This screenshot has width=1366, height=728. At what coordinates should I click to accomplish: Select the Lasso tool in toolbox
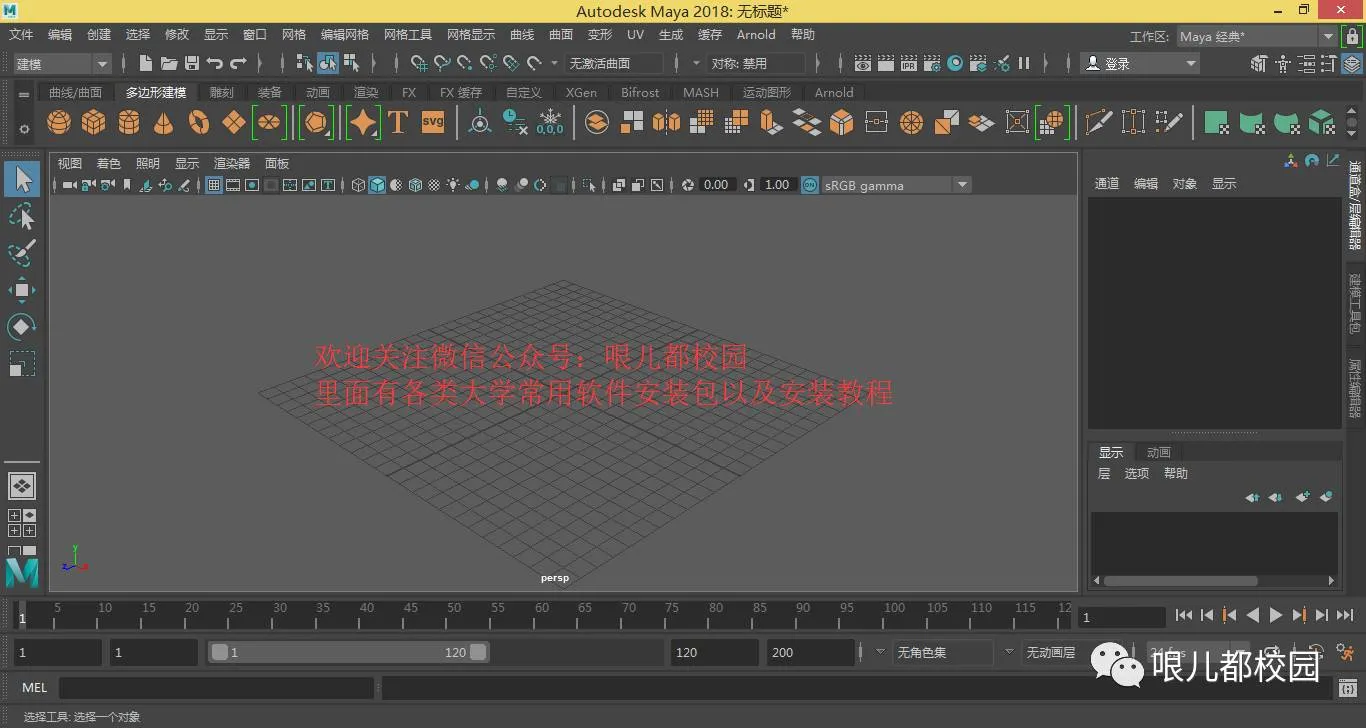[22, 216]
